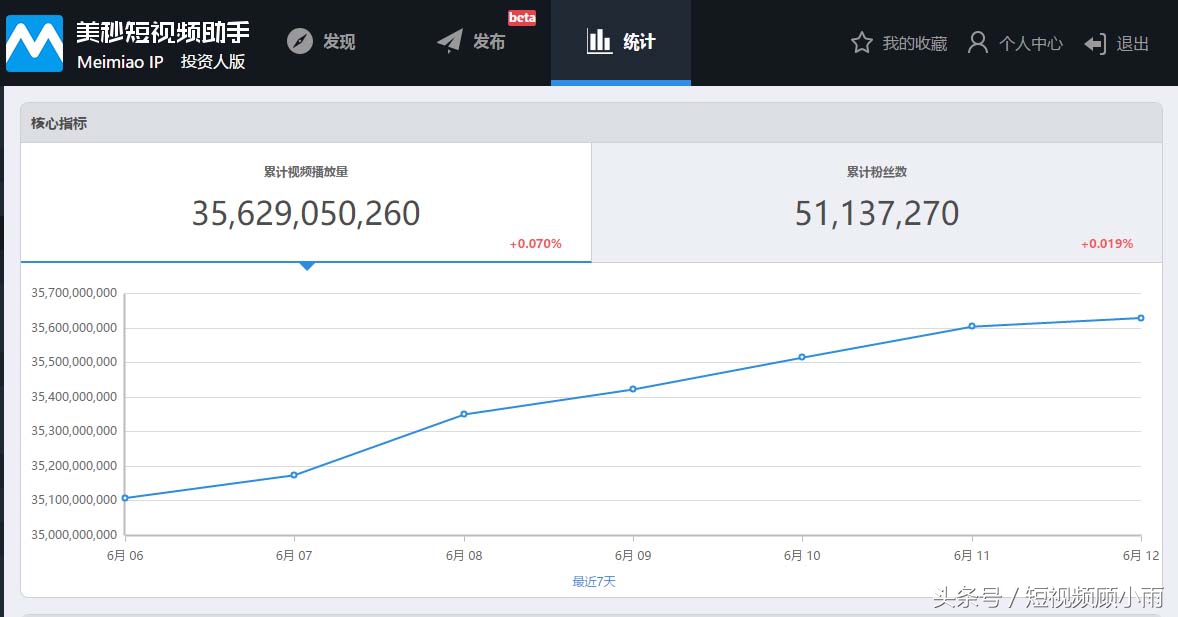Click the 6月 06 data point on chart
This screenshot has height=617, width=1178.
(125, 498)
